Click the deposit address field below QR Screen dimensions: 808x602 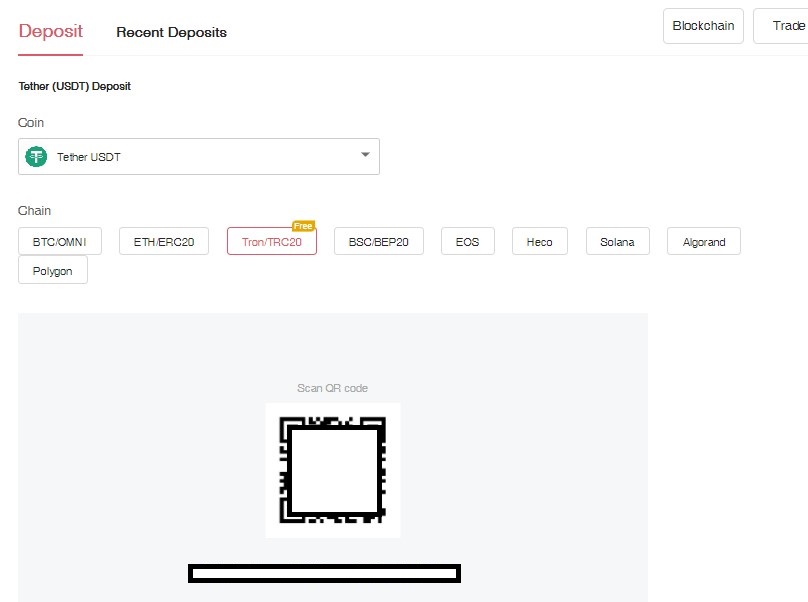(324, 573)
